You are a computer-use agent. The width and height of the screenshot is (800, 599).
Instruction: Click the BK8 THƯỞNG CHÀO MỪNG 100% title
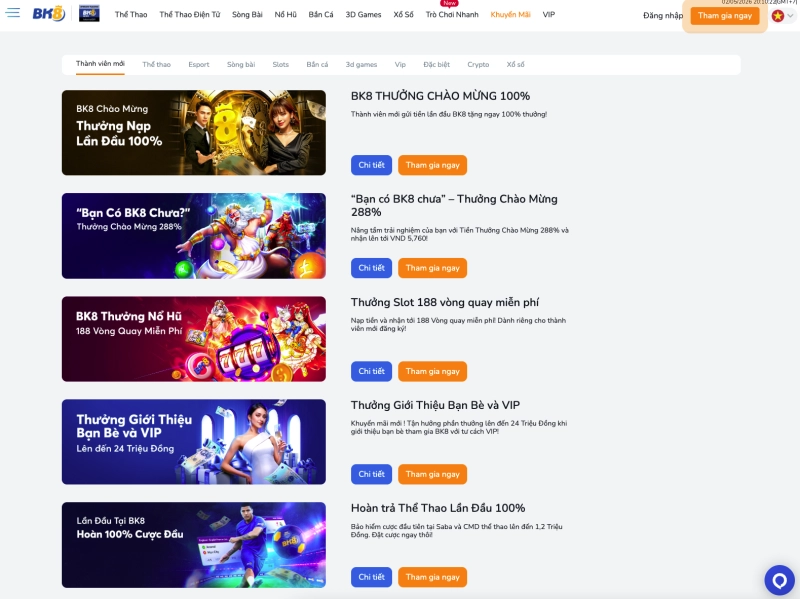(440, 96)
